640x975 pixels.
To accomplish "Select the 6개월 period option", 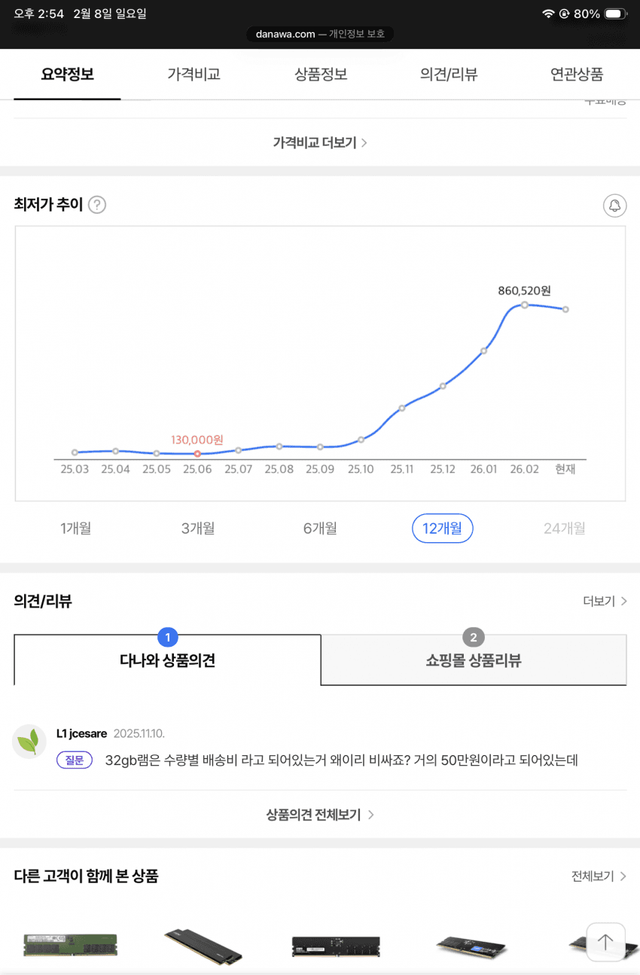I will point(320,528).
